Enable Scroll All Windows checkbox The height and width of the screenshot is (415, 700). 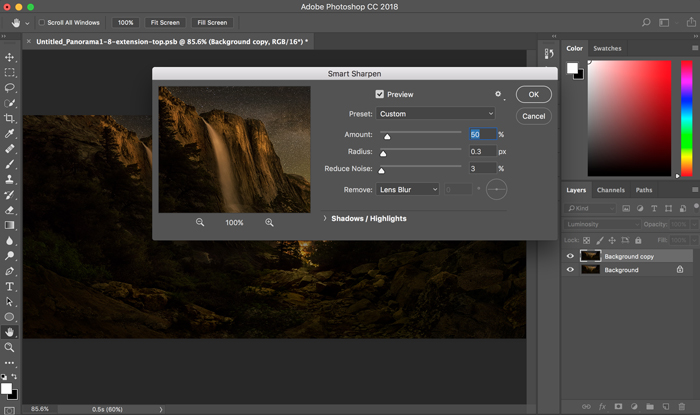pos(42,22)
